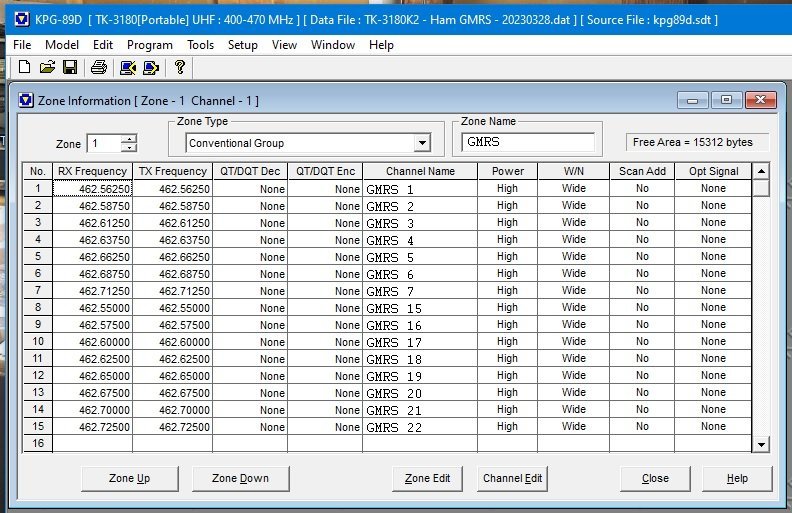Click the Save floppy disk icon
The image size is (792, 513).
tap(70, 67)
